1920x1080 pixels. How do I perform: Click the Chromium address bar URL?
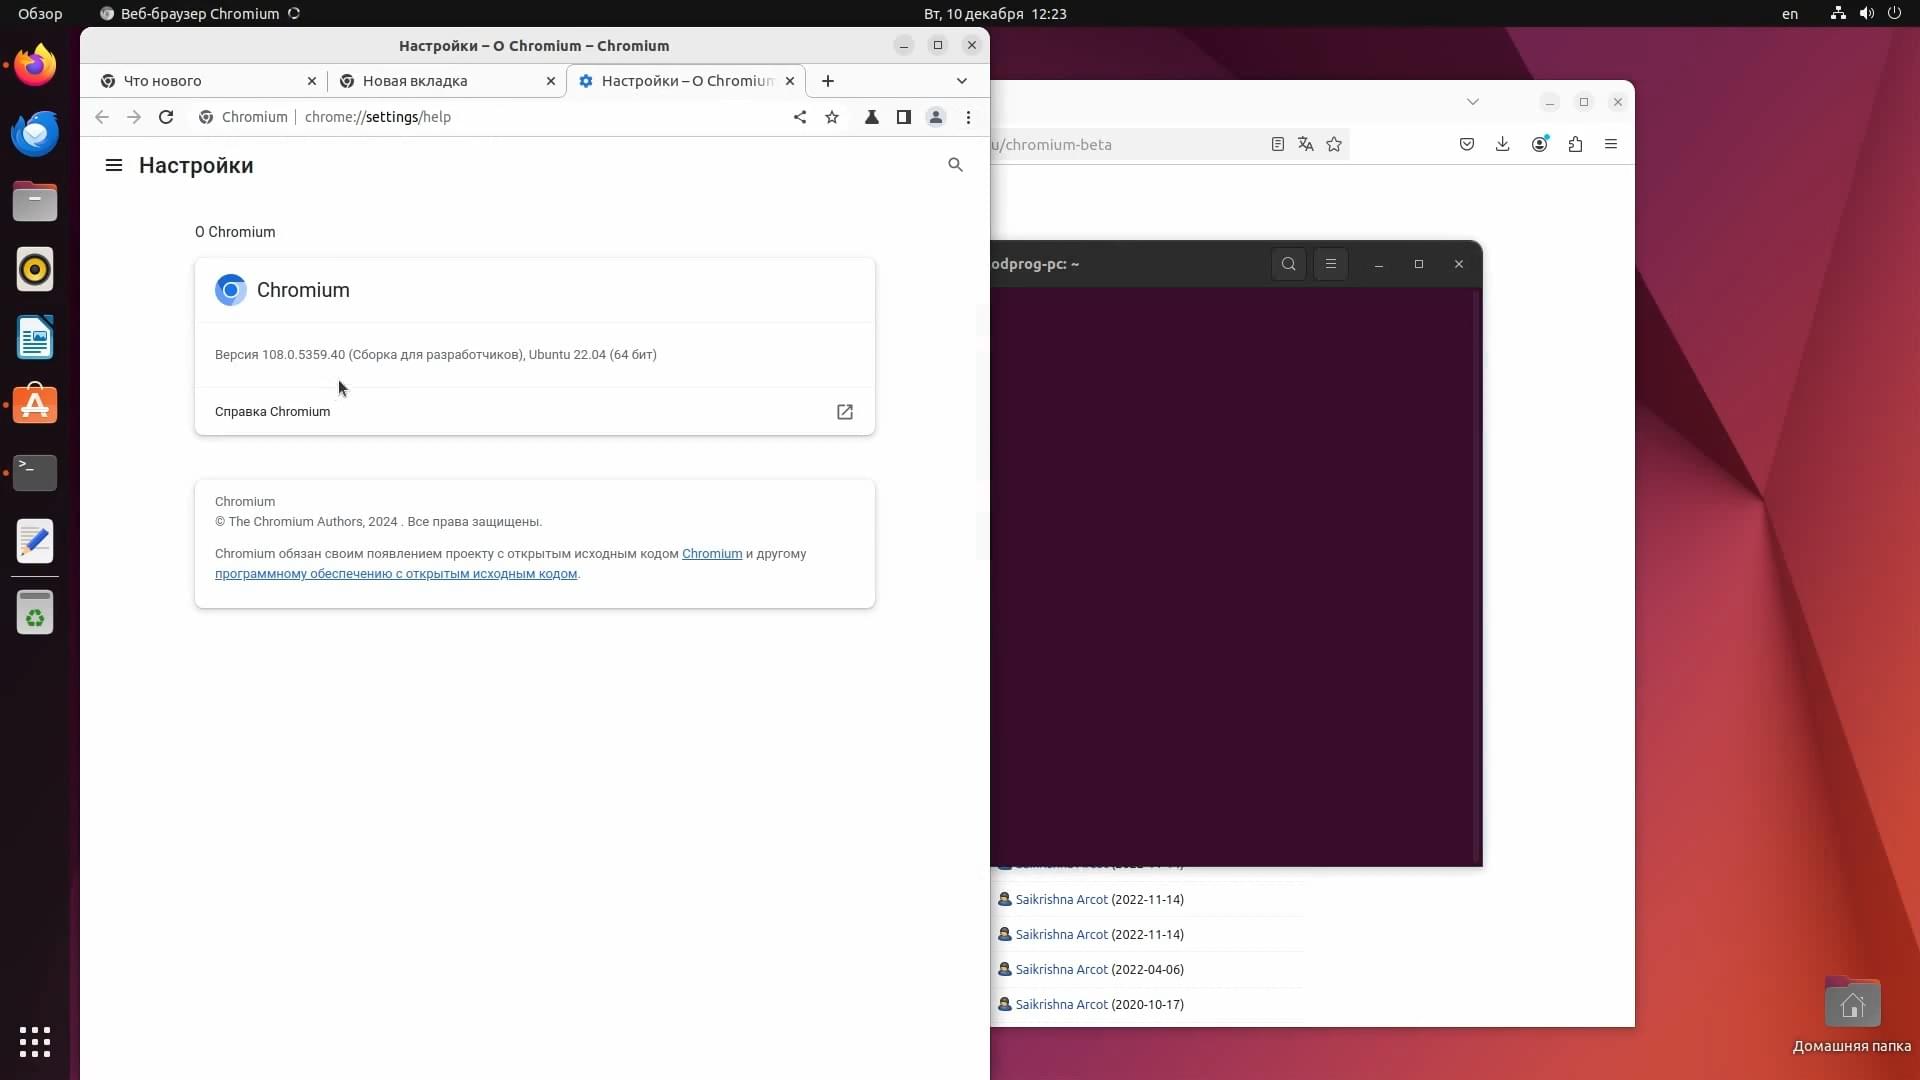click(x=378, y=117)
